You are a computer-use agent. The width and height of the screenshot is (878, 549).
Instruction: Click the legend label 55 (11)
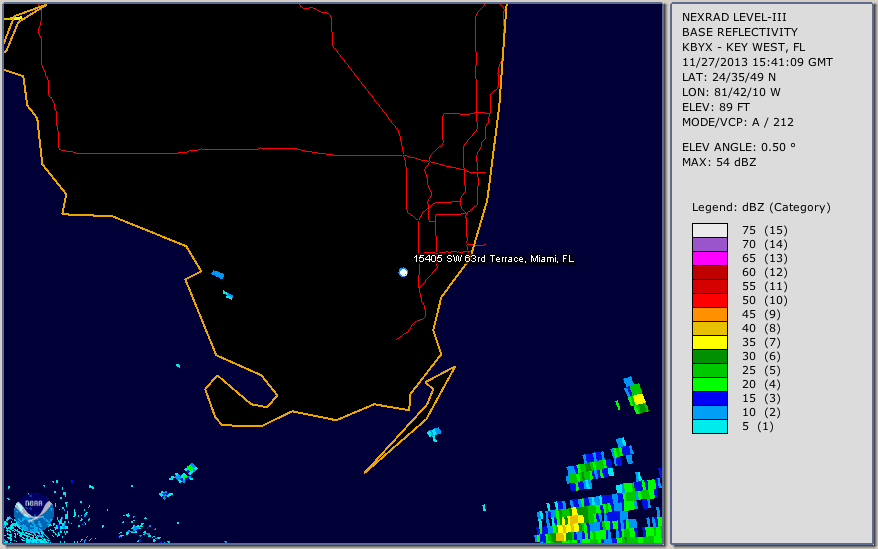pyautogui.click(x=764, y=286)
